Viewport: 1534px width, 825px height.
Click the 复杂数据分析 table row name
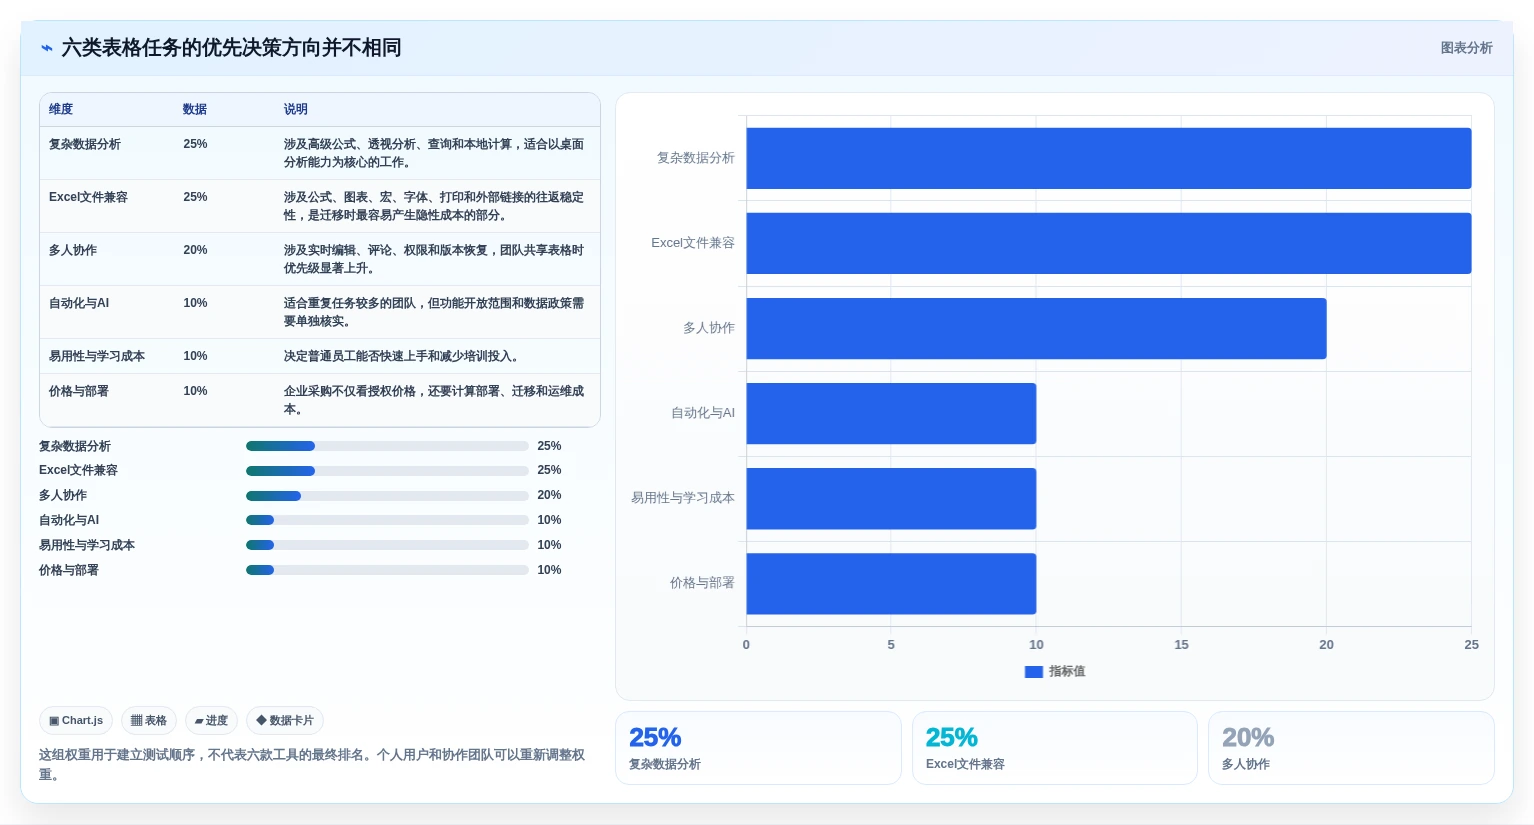[x=85, y=144]
